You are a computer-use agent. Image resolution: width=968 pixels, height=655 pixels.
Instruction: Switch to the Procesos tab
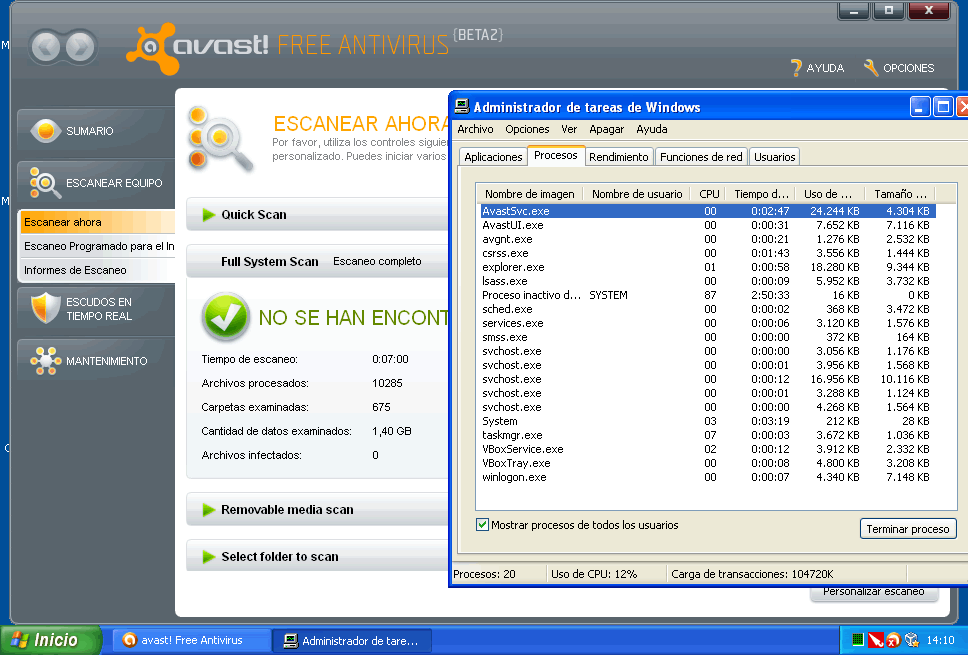click(x=556, y=155)
